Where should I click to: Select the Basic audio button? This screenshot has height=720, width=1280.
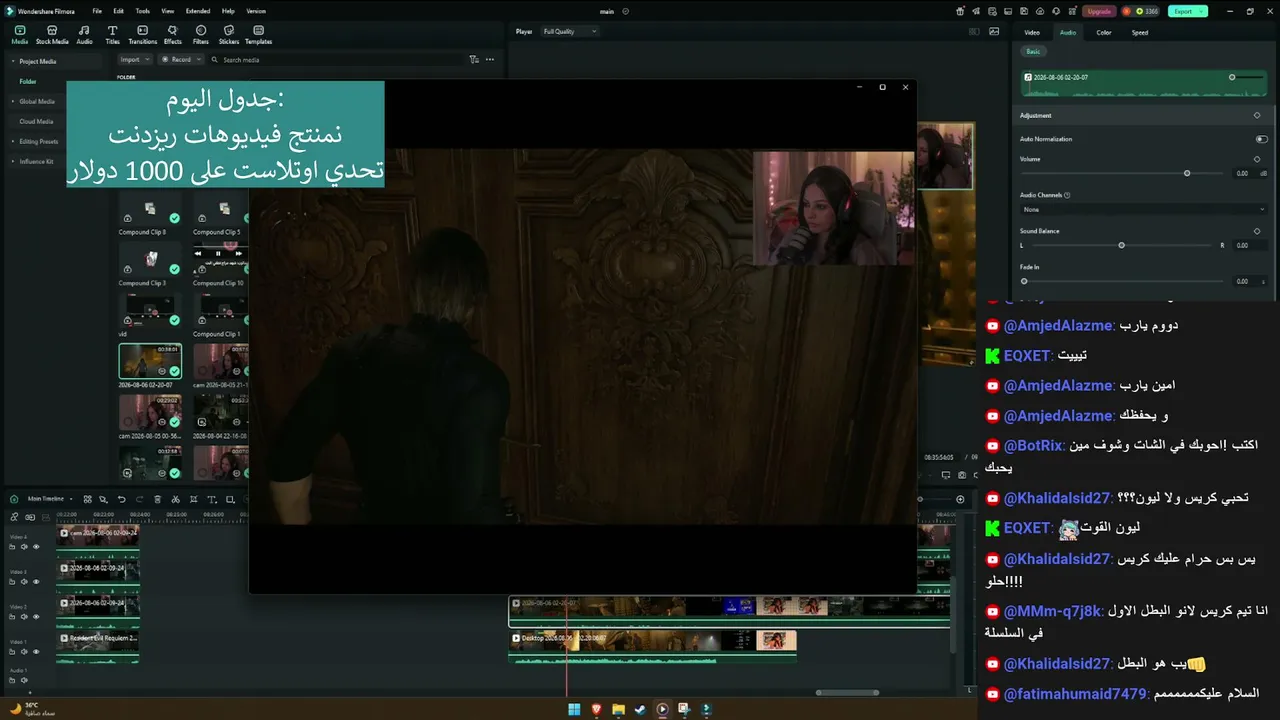[1033, 51]
